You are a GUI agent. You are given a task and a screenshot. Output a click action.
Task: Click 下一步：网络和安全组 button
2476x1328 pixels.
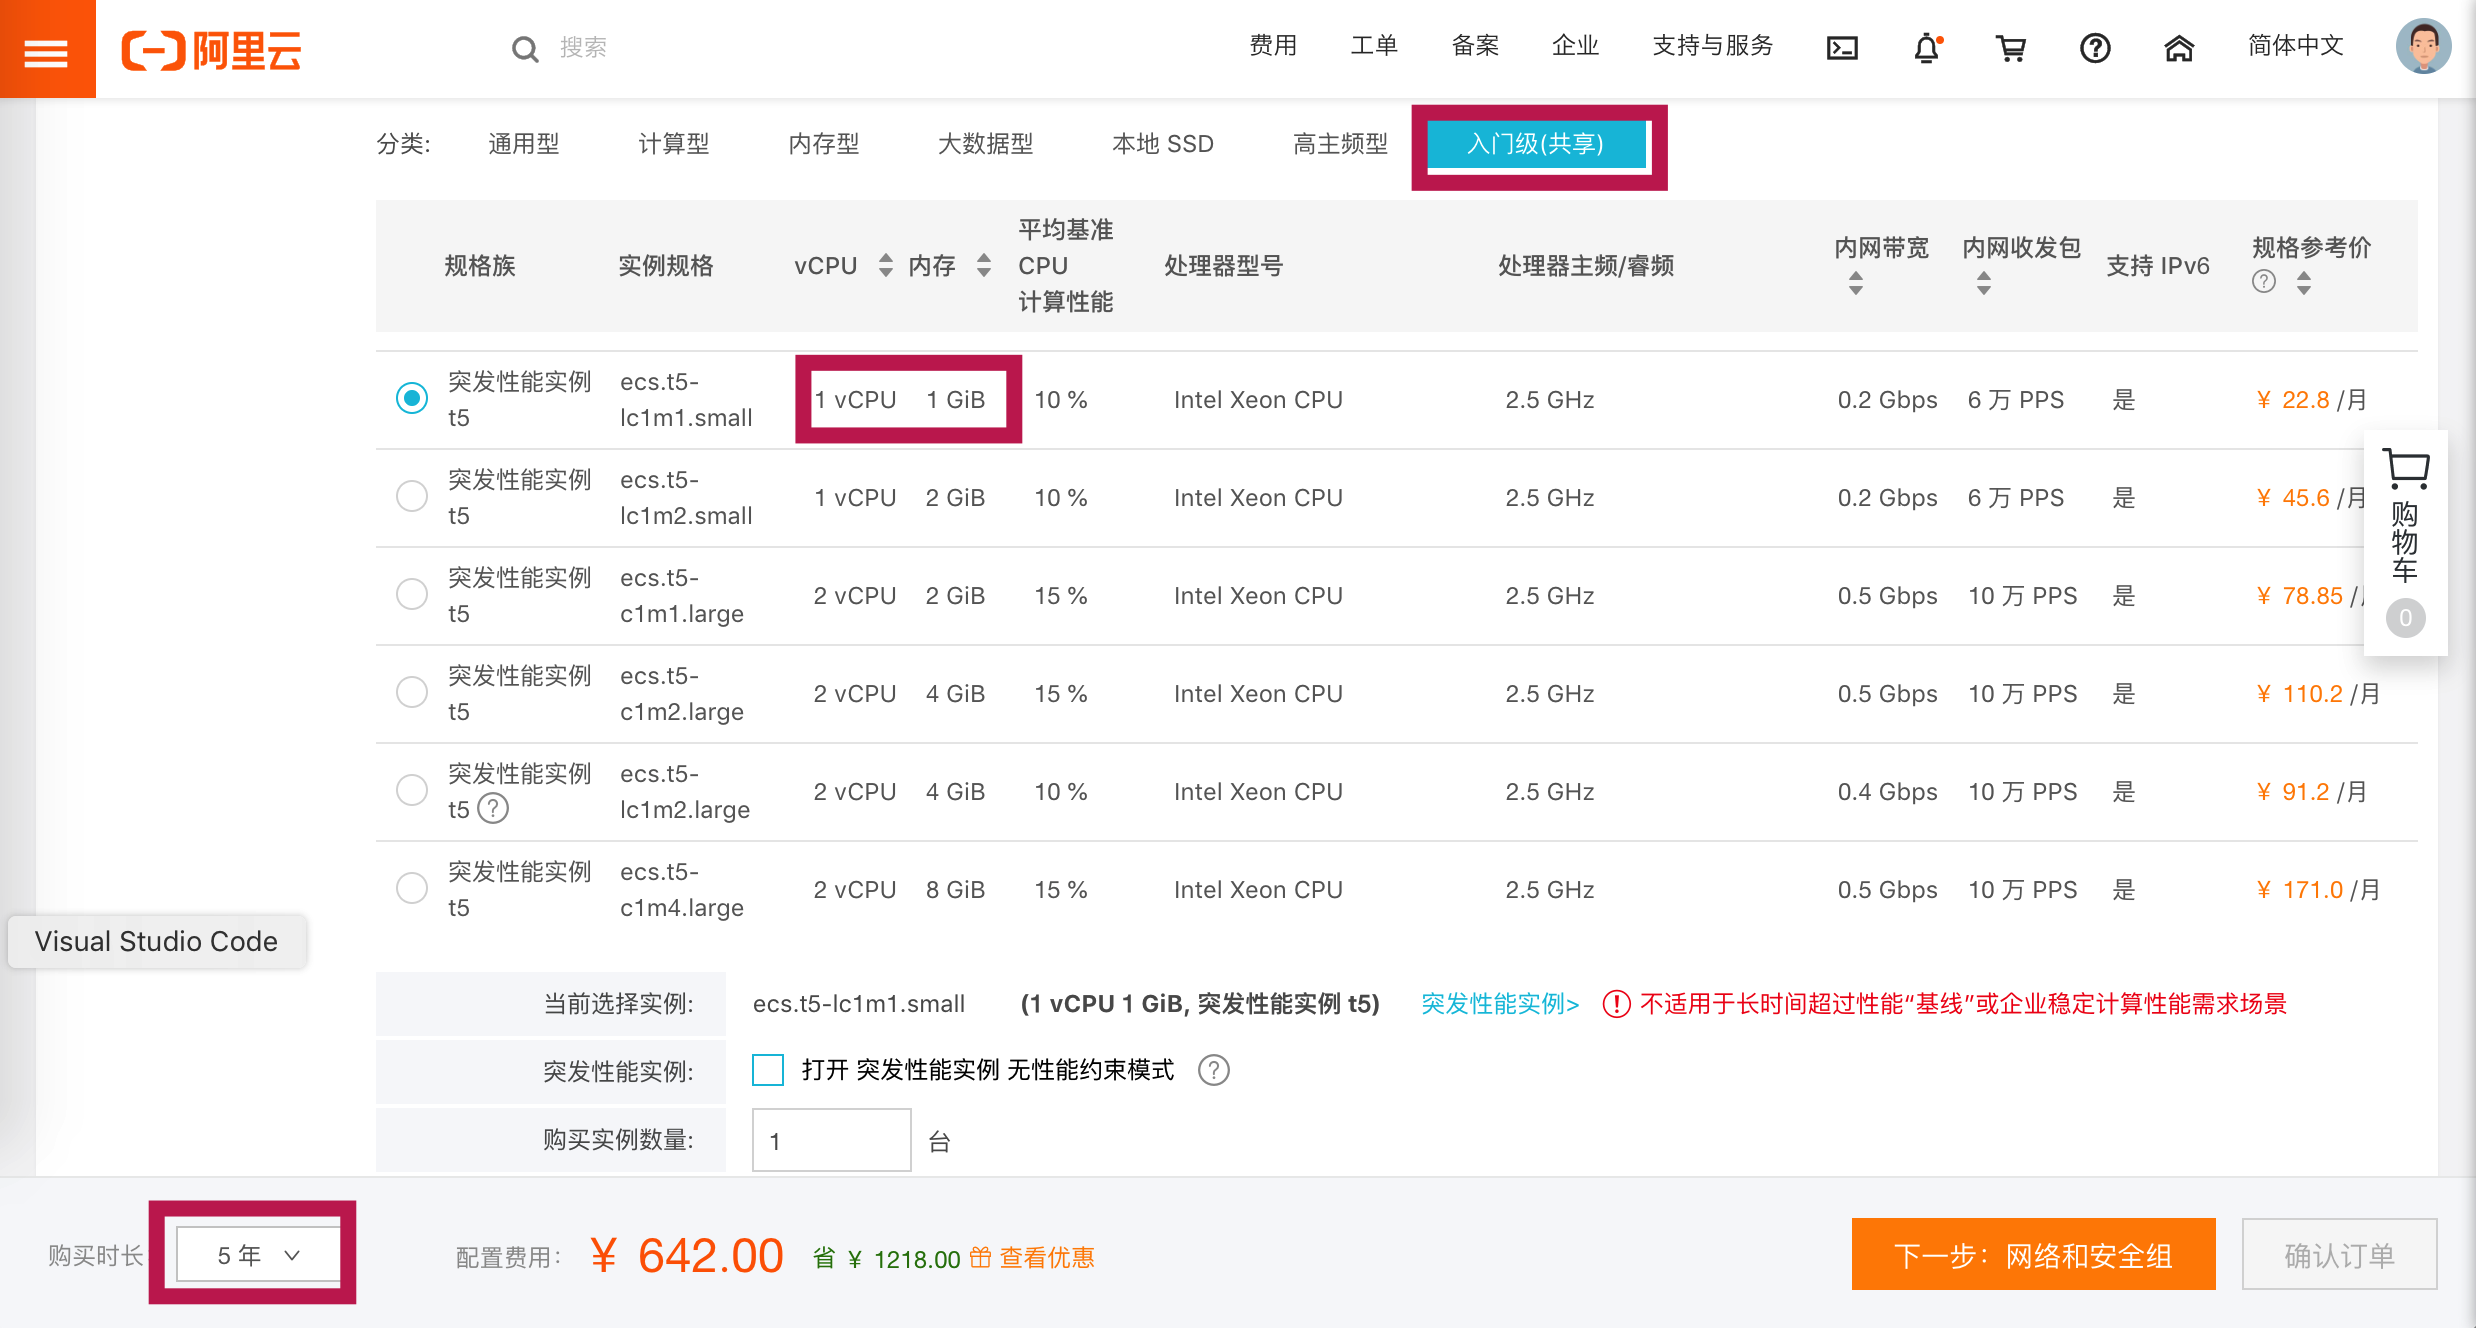(2032, 1255)
